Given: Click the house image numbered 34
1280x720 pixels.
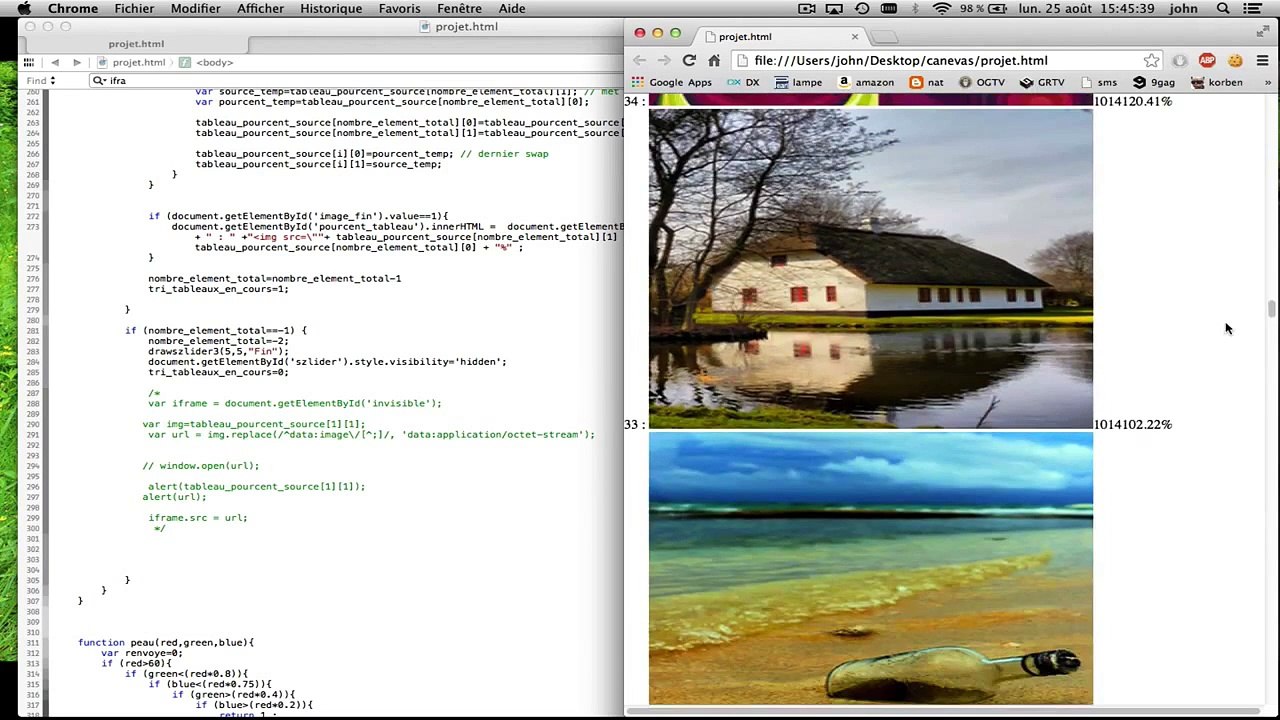Looking at the screenshot, I should [871, 268].
